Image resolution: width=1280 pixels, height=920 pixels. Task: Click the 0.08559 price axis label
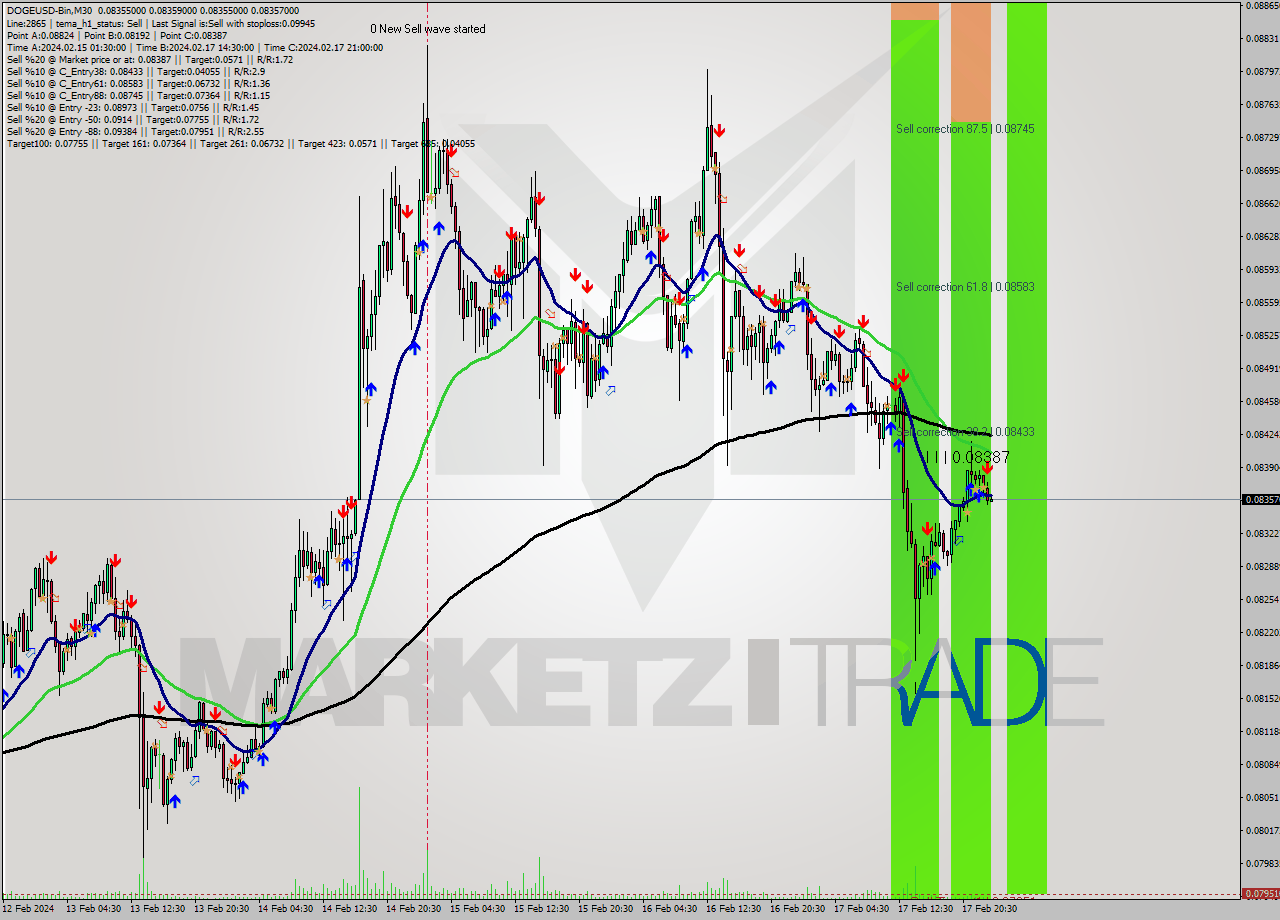click(1262, 302)
